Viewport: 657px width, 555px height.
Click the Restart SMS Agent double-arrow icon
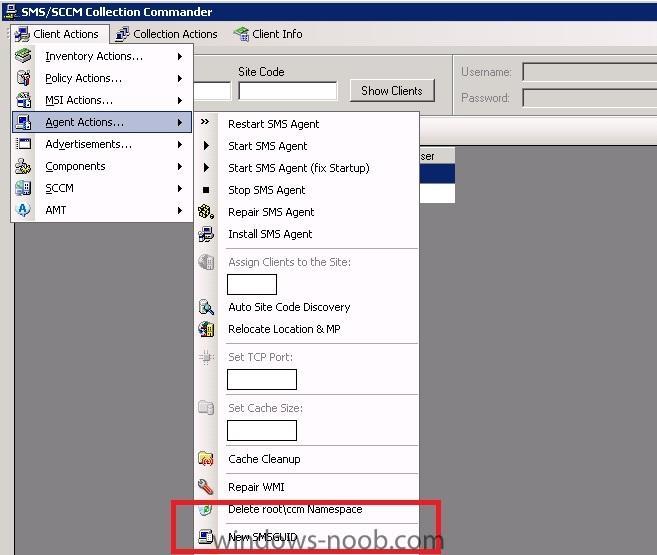pyautogui.click(x=205, y=122)
